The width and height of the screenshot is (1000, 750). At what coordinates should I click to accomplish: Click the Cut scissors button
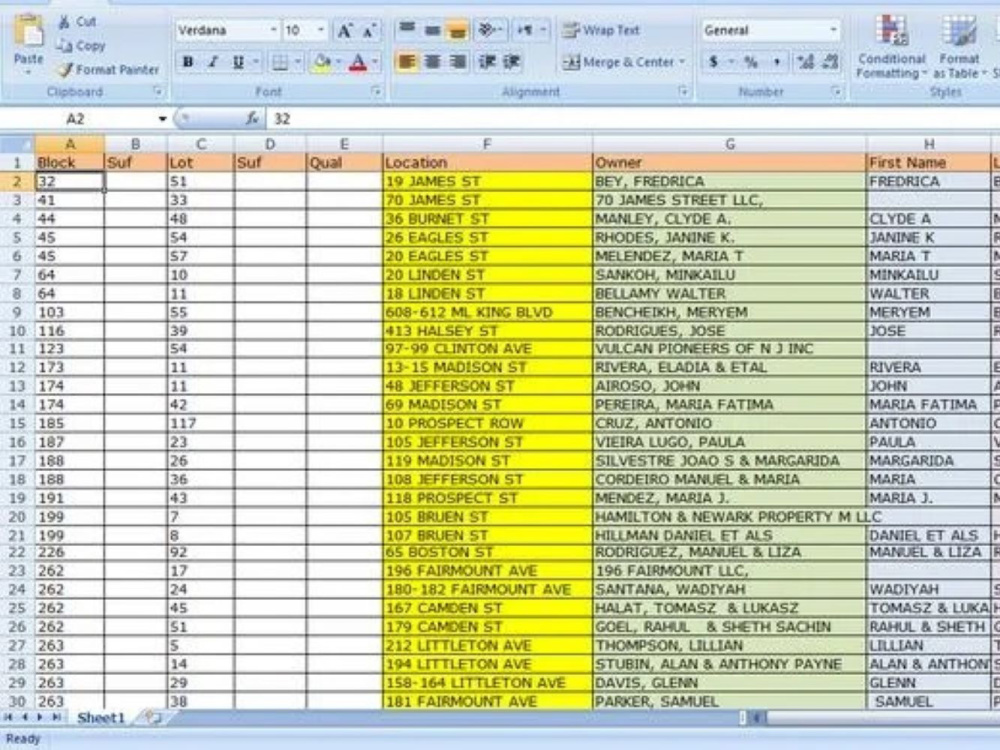point(77,22)
